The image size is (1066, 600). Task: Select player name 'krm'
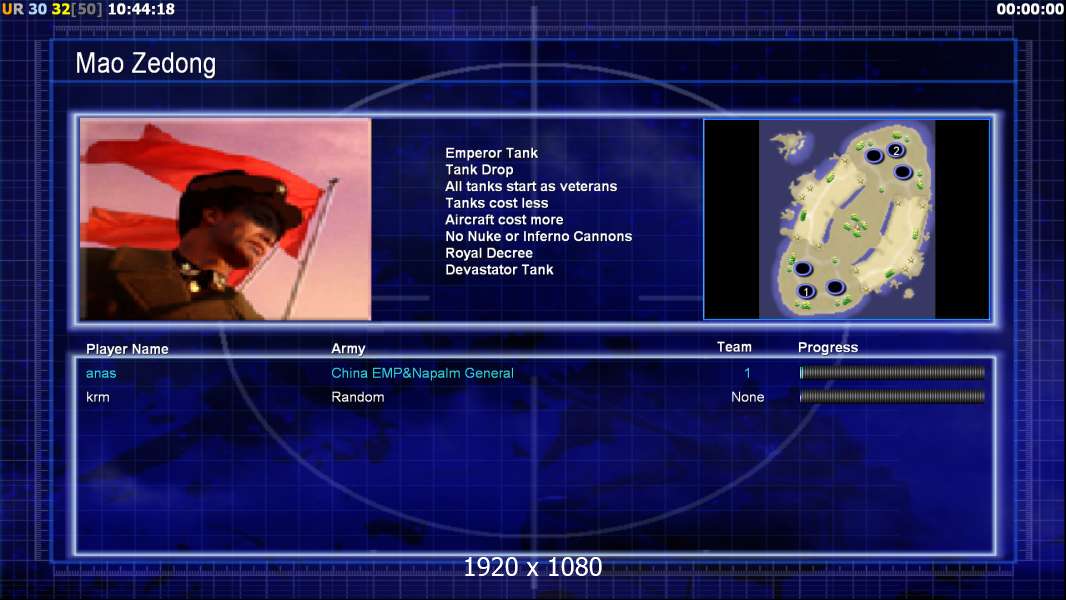pos(98,397)
